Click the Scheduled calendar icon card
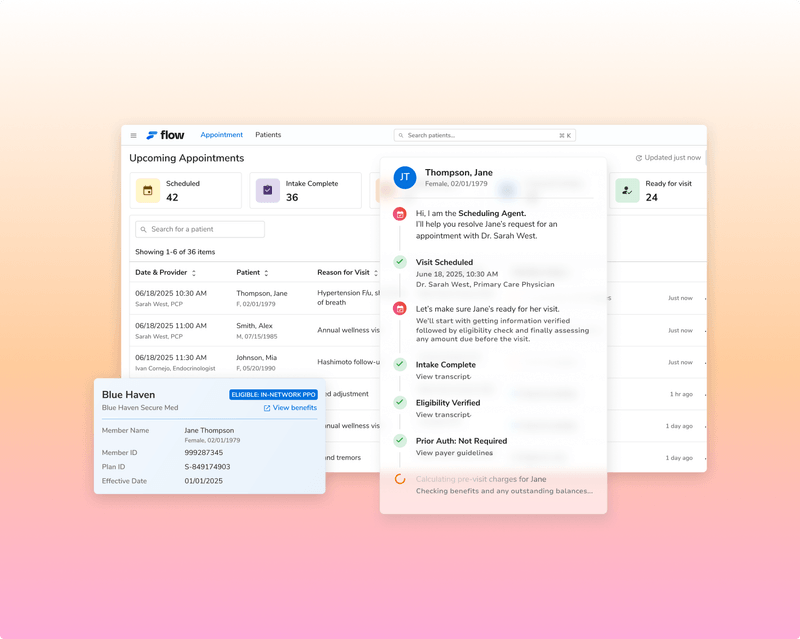Image resolution: width=800 pixels, height=639 pixels. 147,190
